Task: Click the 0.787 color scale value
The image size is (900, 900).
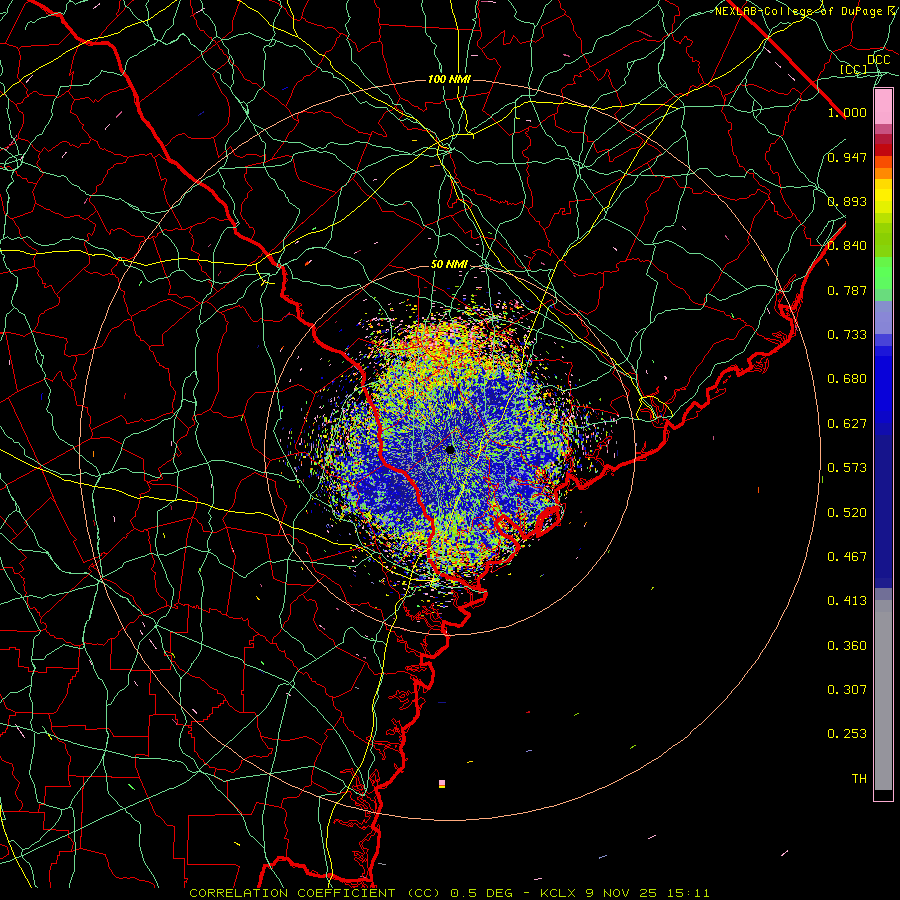Action: pos(847,290)
